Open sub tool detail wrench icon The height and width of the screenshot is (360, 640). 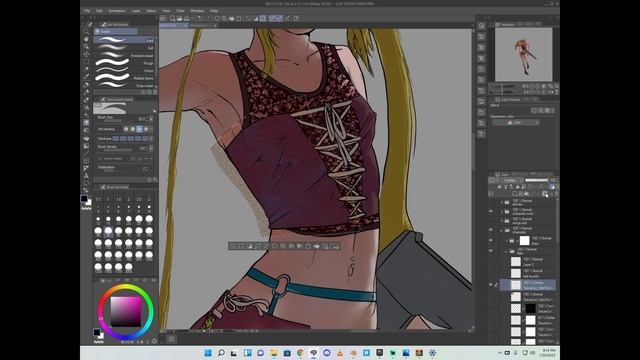[155, 180]
